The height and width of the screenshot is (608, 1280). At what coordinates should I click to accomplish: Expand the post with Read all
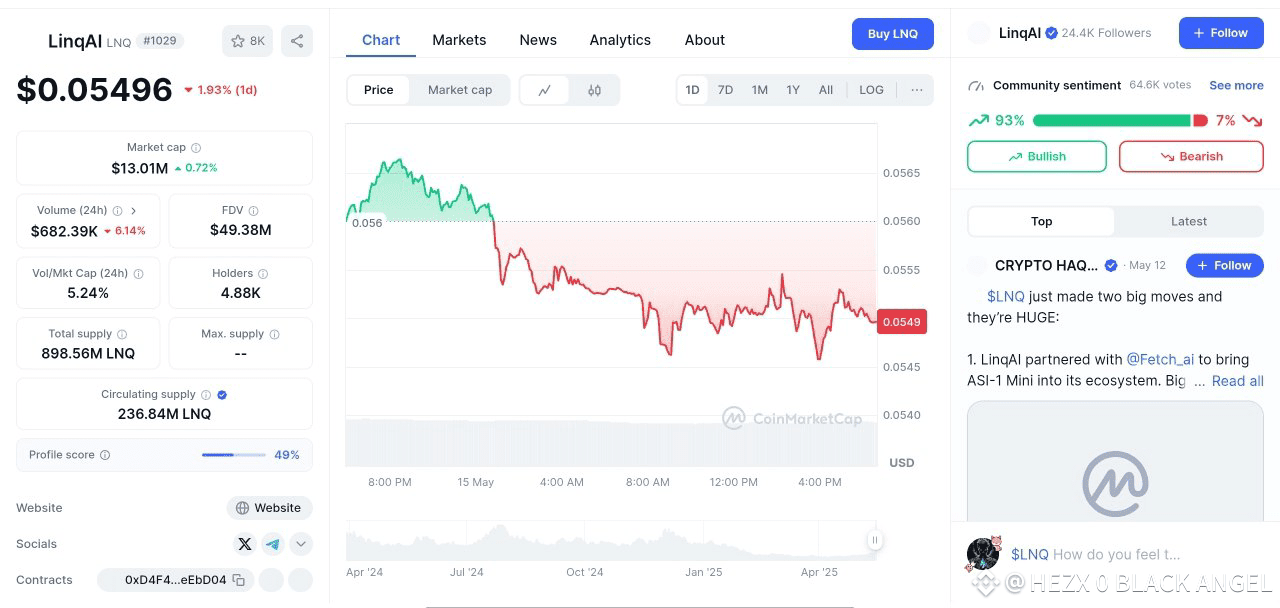[x=1238, y=381]
